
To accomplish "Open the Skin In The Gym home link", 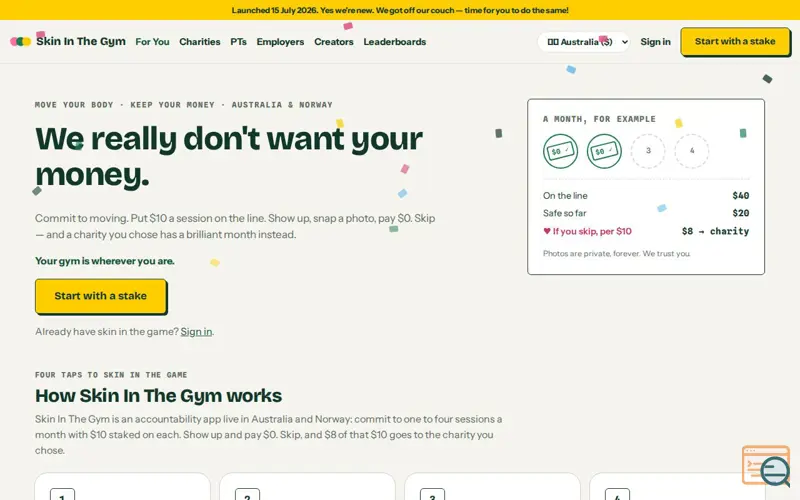I will 68,41.
